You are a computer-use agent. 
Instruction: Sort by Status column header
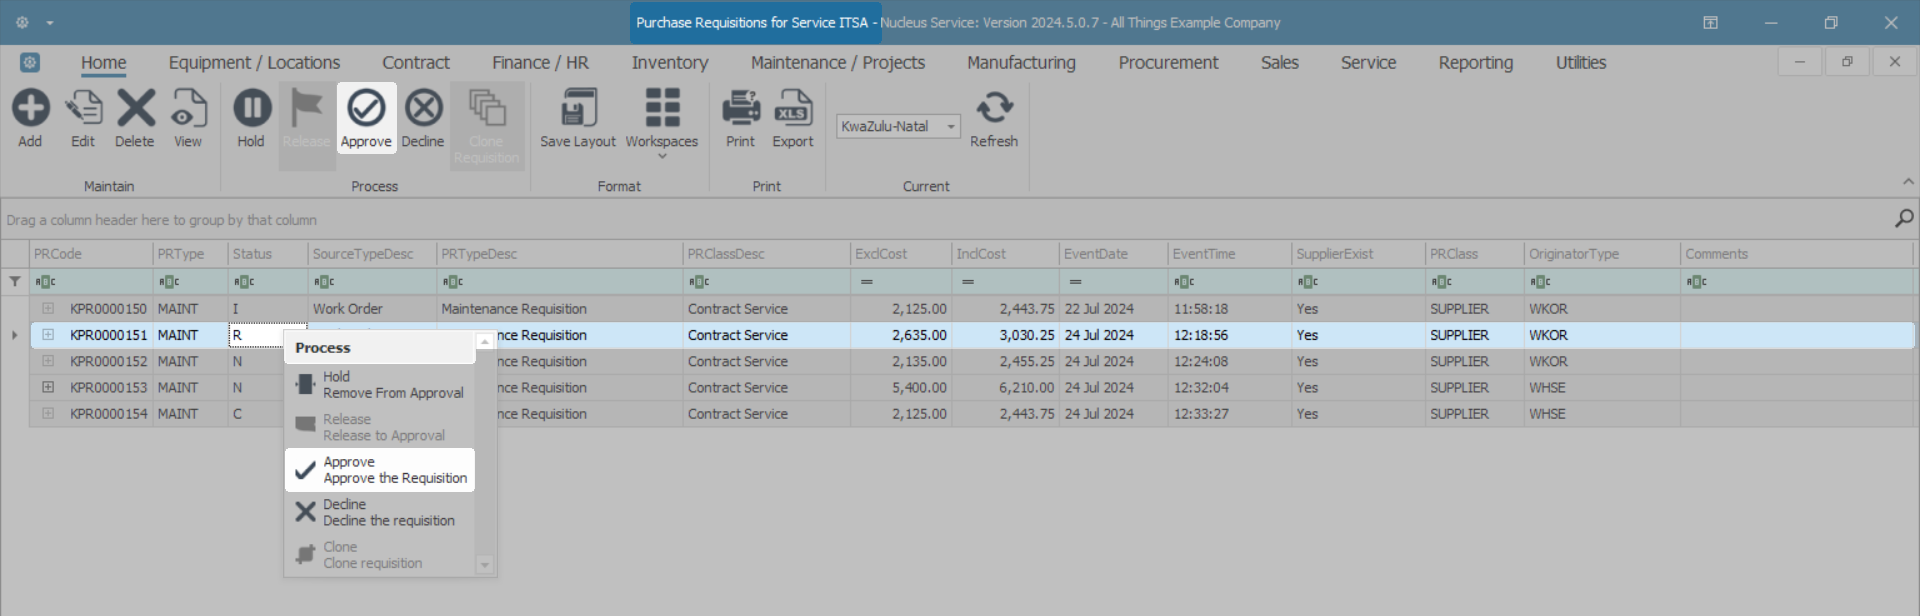(268, 254)
